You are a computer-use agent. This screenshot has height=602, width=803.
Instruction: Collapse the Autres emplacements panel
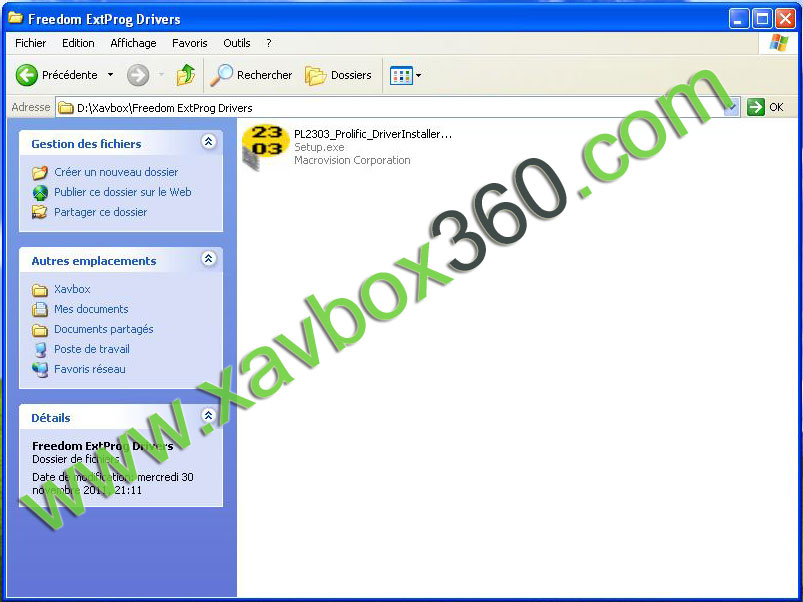click(x=208, y=259)
